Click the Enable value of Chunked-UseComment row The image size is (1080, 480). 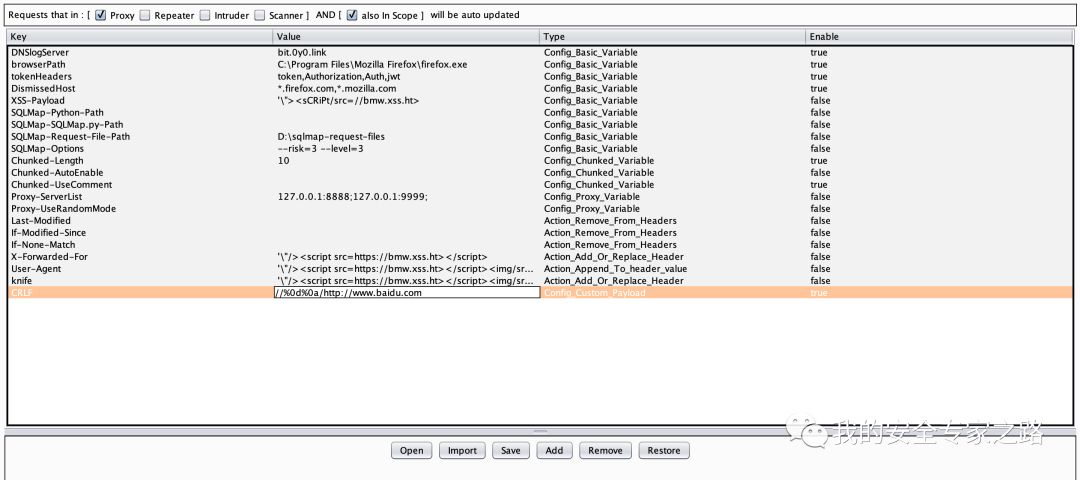939,185
